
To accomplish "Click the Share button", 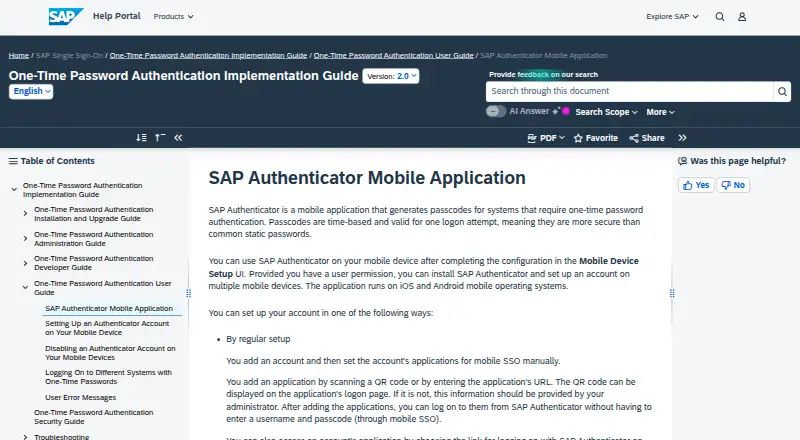I will point(647,138).
